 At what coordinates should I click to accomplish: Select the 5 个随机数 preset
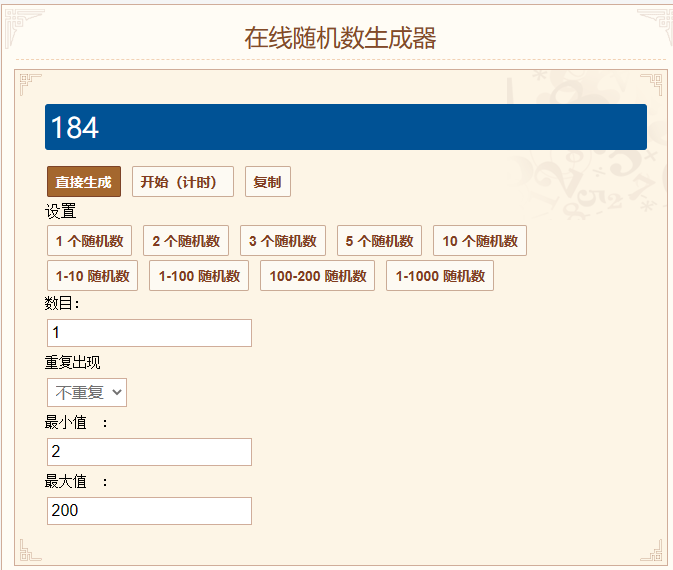pos(379,240)
